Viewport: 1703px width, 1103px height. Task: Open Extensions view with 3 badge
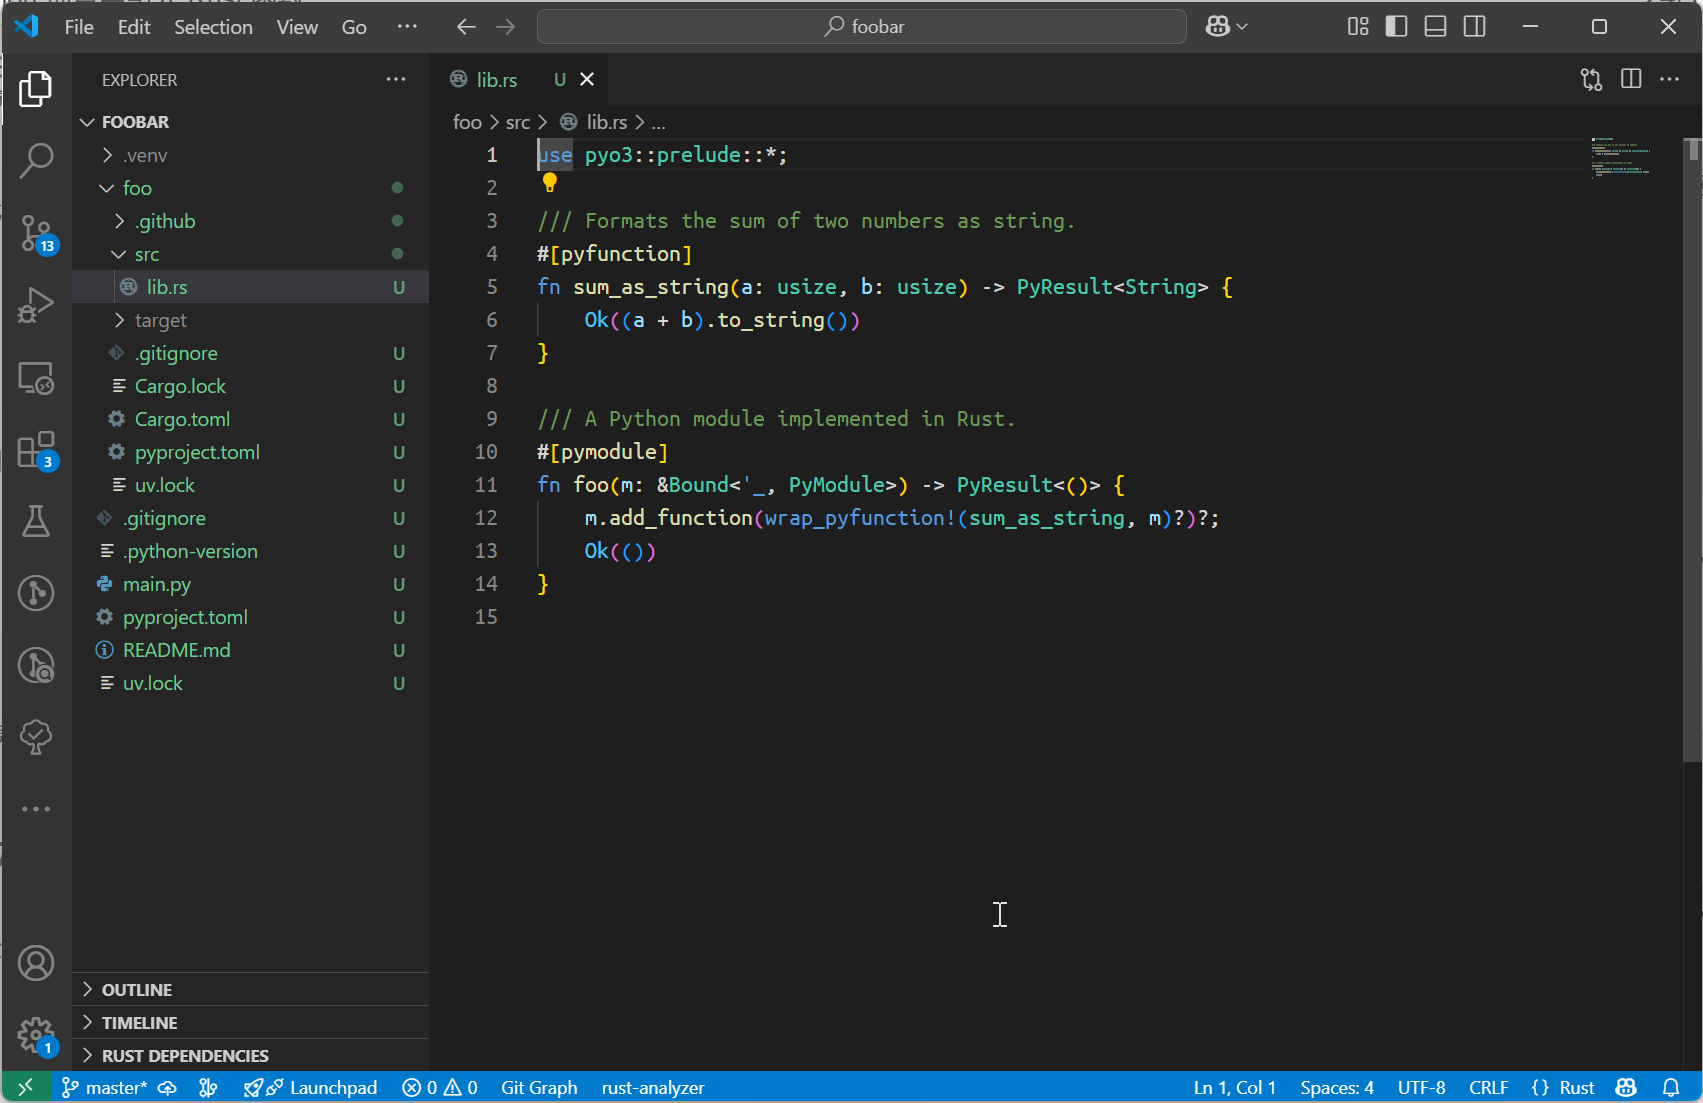tap(36, 450)
